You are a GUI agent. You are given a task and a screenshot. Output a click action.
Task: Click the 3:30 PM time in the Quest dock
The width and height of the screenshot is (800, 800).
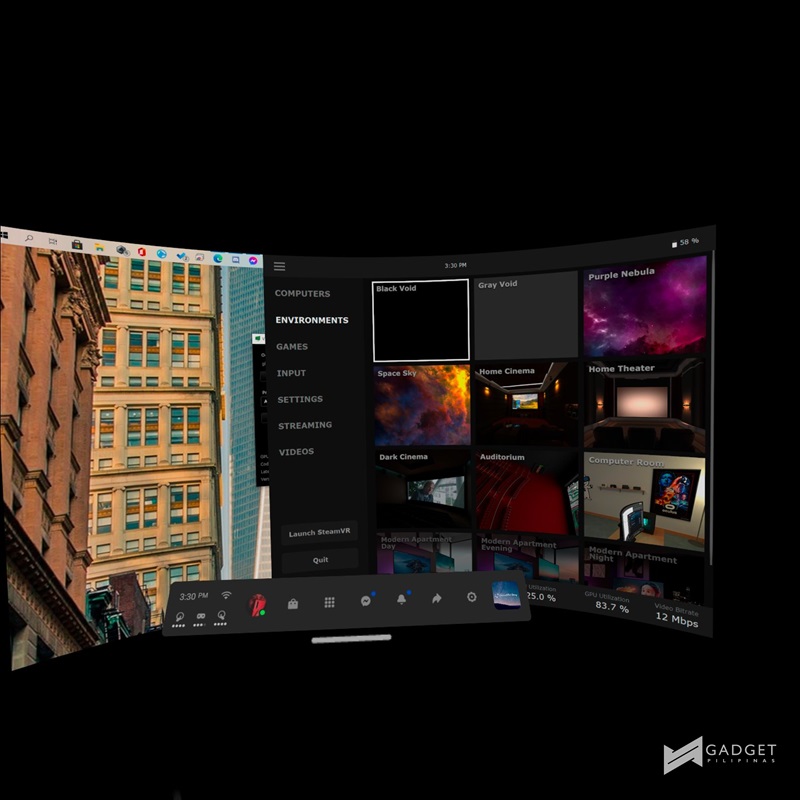[x=194, y=596]
